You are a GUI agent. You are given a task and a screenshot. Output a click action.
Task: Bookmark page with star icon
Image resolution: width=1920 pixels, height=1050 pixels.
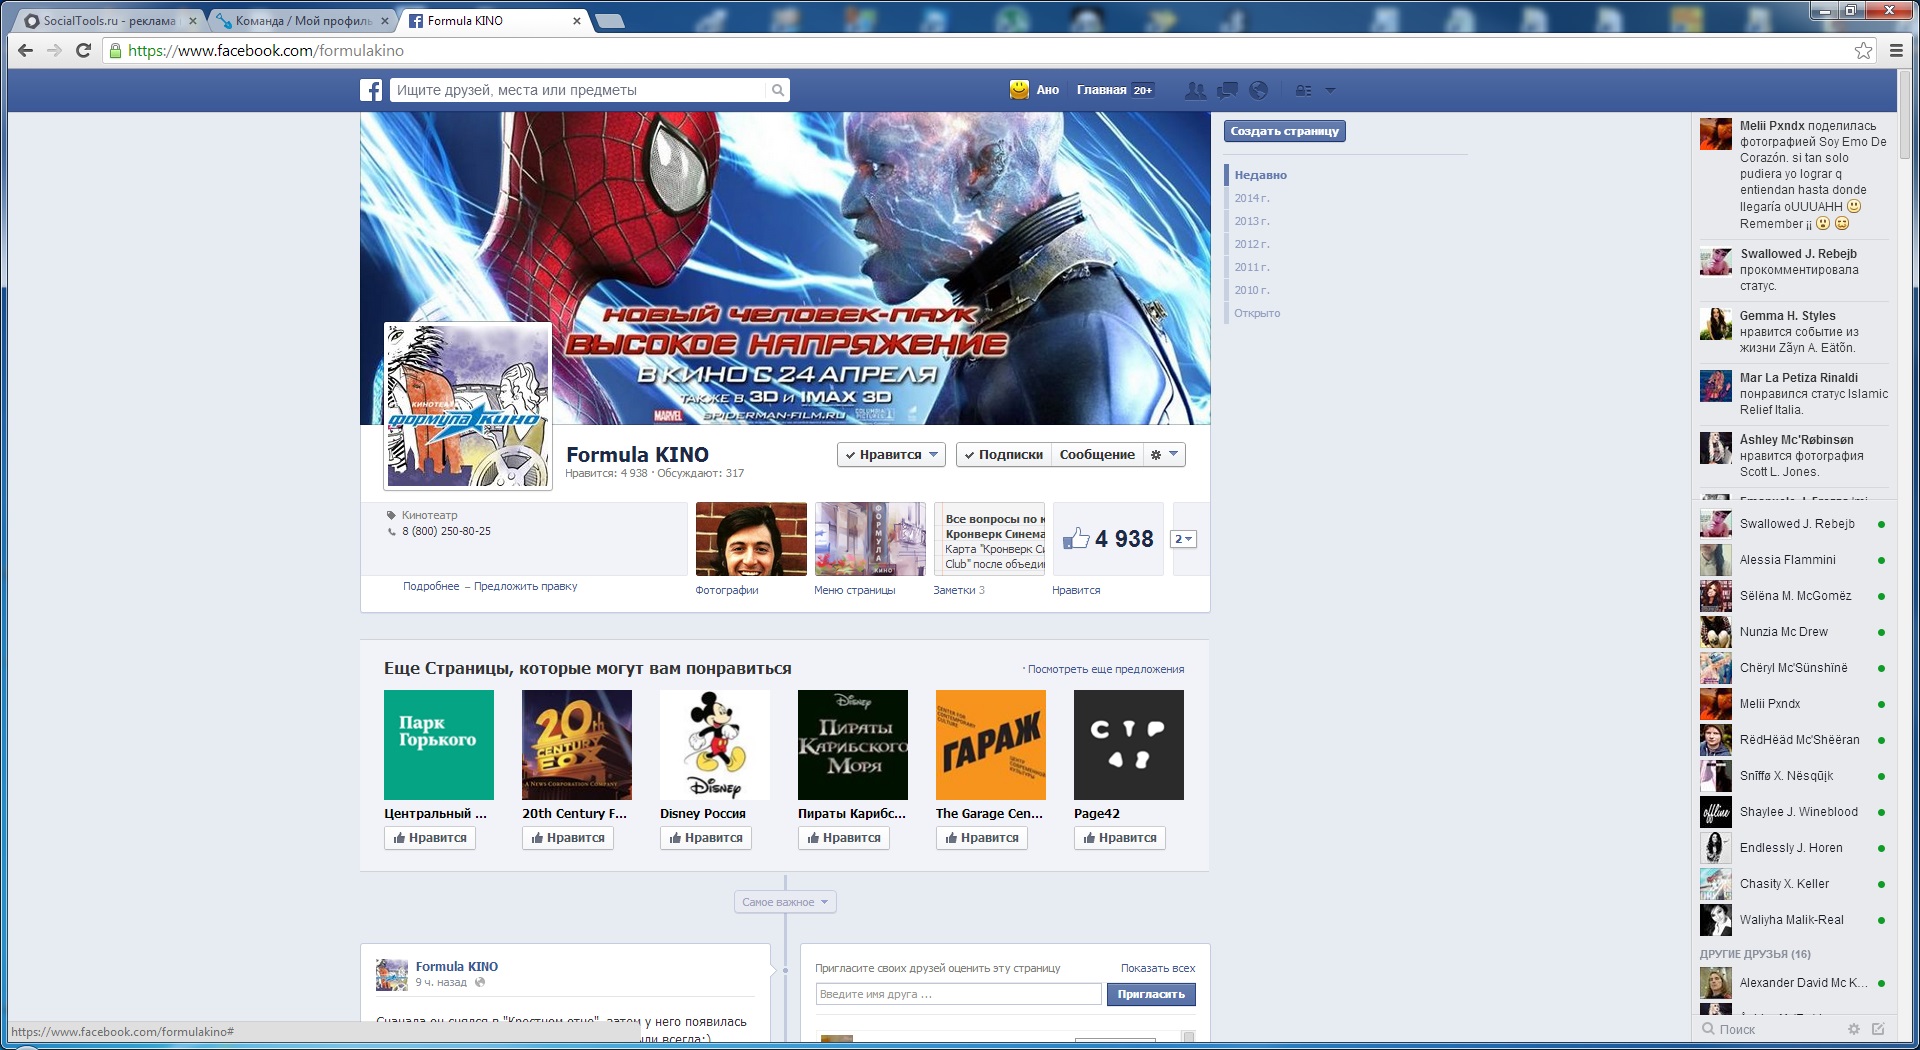coord(1863,51)
